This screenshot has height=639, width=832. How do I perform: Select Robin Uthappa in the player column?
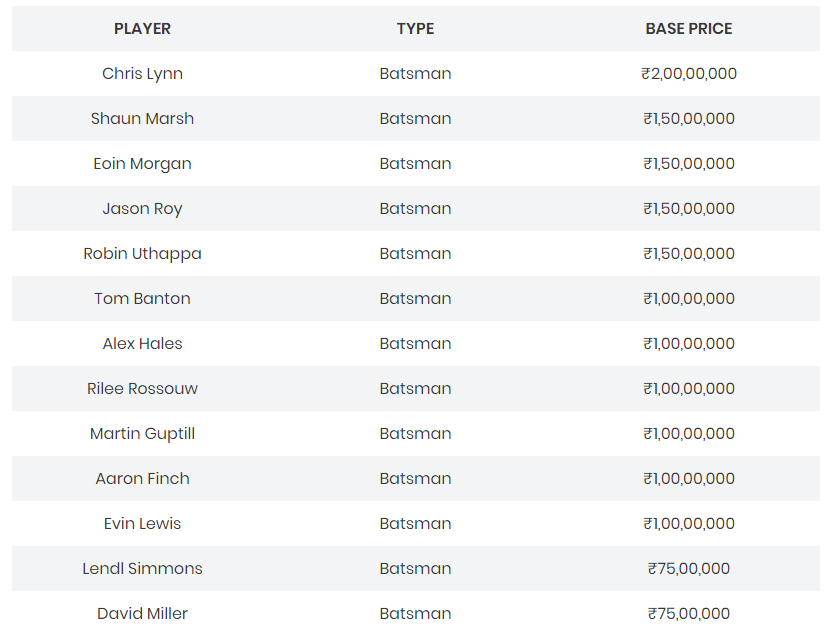142,254
